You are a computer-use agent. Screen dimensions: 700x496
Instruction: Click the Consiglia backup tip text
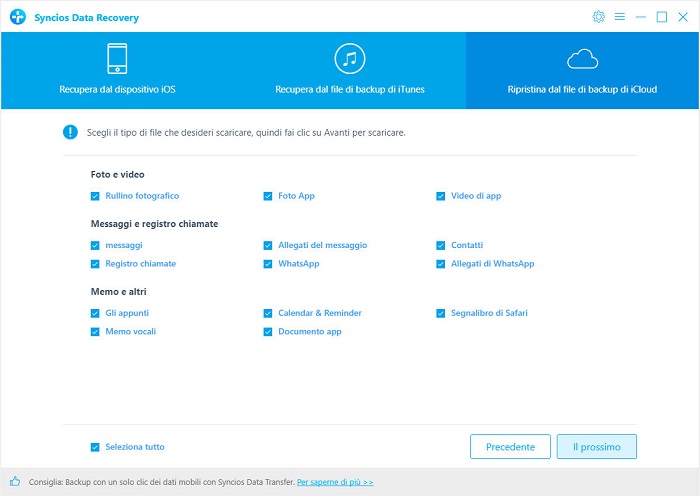(x=162, y=482)
